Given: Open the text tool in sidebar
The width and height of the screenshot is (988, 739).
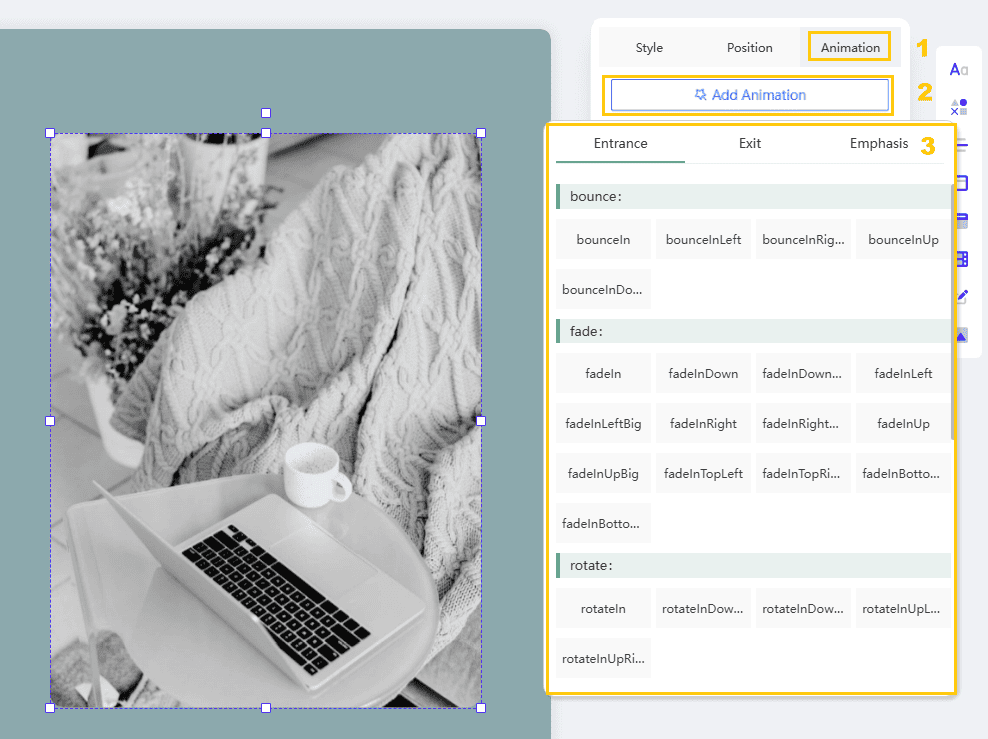Looking at the screenshot, I should tap(959, 69).
